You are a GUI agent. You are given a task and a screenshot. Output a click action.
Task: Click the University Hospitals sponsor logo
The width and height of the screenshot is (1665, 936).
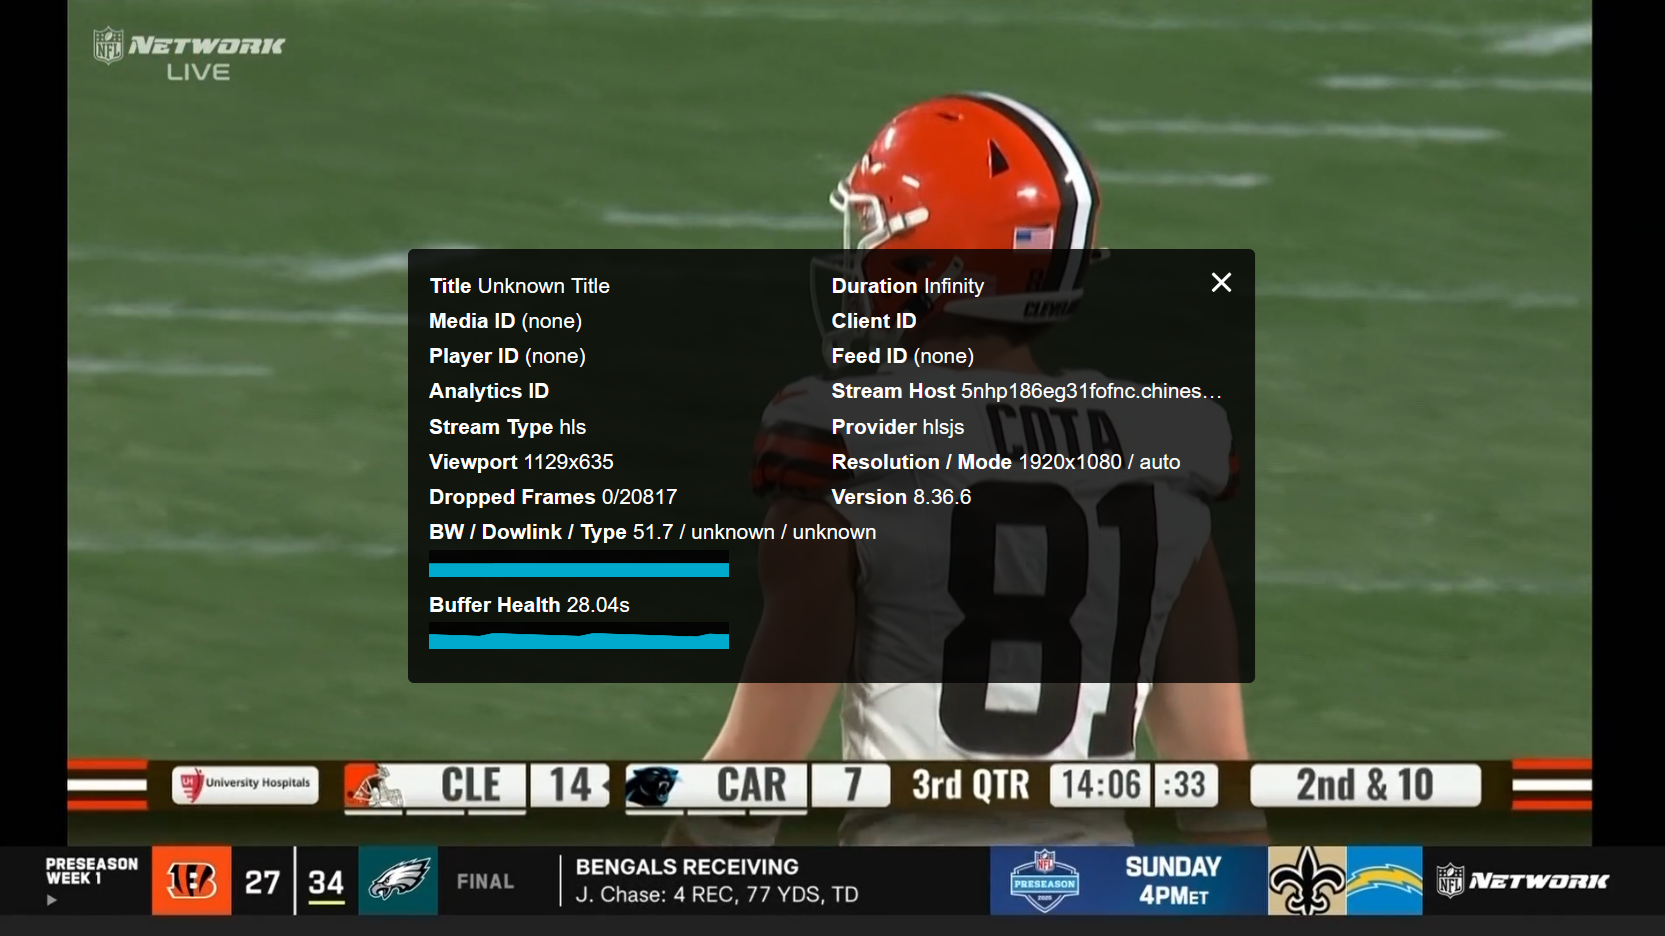pyautogui.click(x=245, y=784)
